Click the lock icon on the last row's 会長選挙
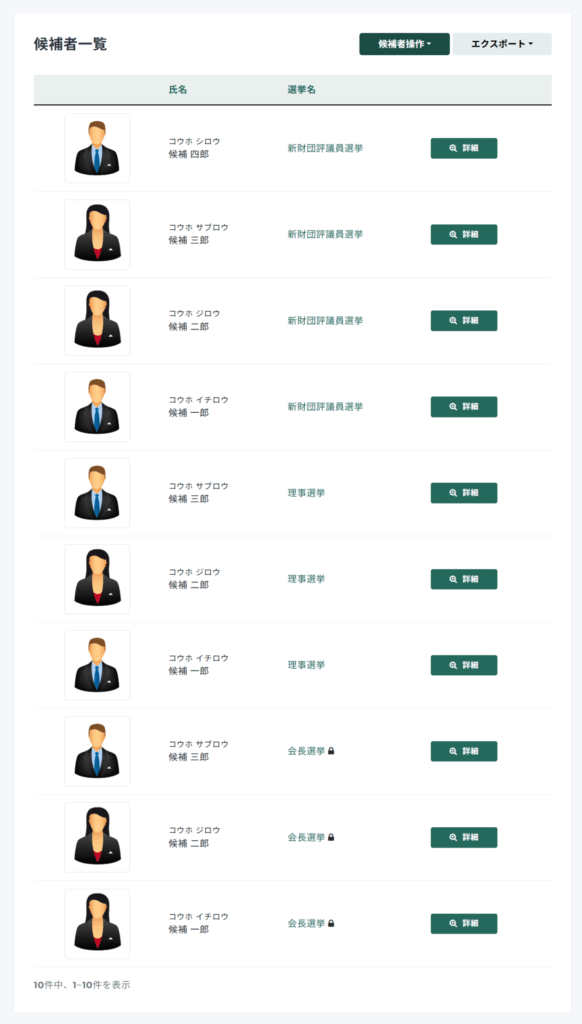582x1024 pixels. [331, 923]
